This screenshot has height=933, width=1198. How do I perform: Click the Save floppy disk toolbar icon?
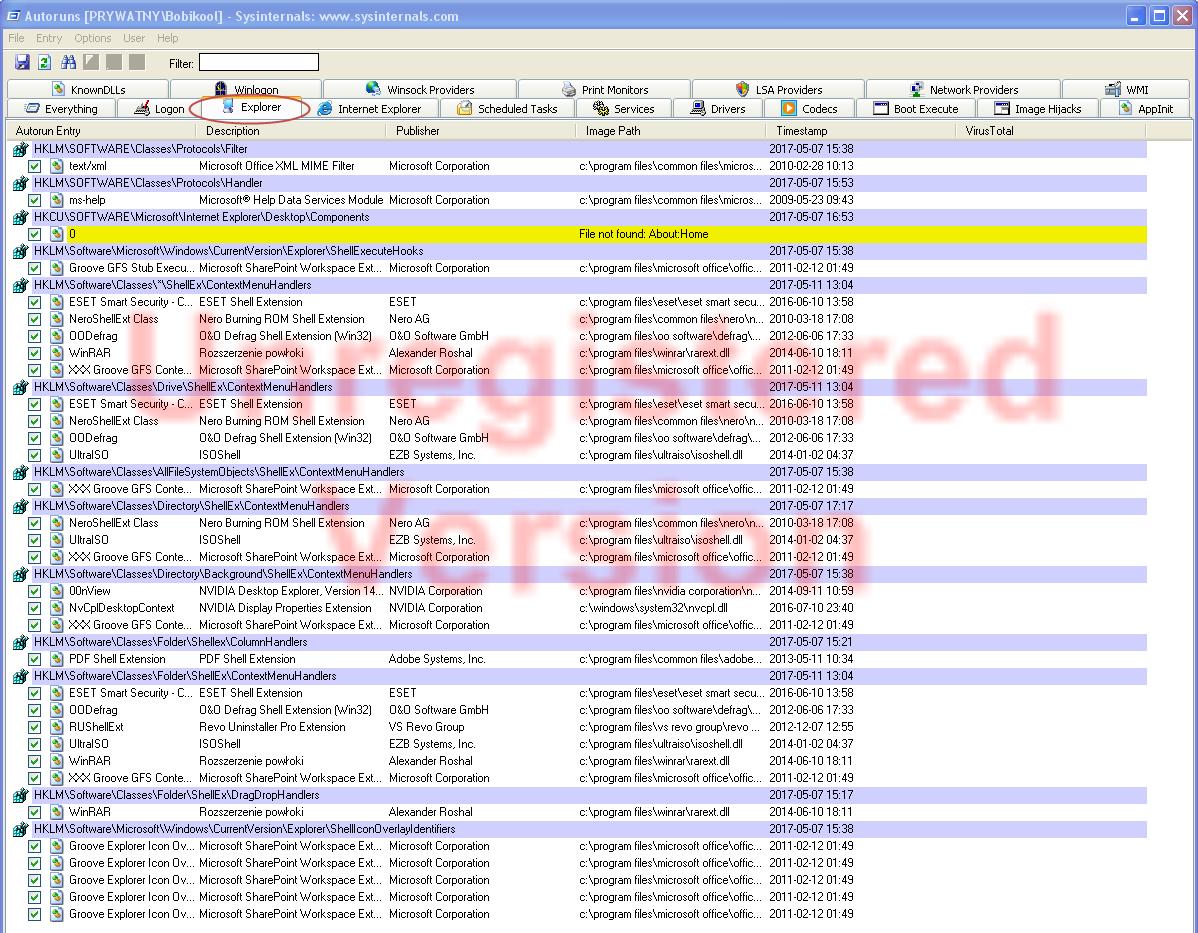coord(22,63)
